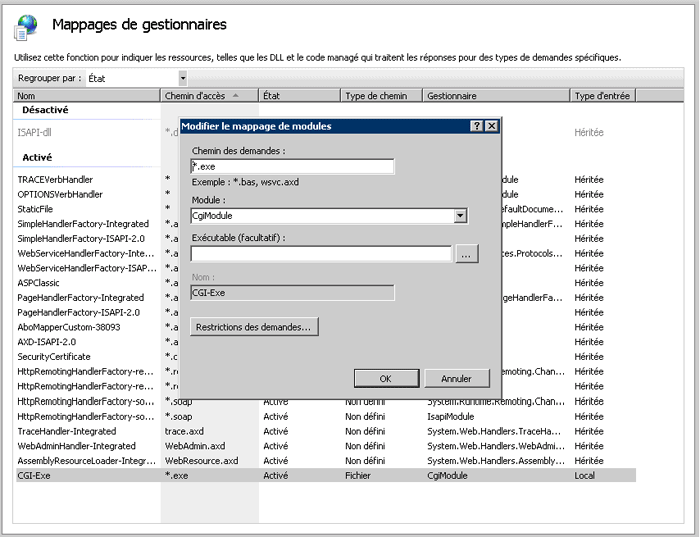
Task: Select the TraceHandler-Integrated row
Action: (67, 431)
